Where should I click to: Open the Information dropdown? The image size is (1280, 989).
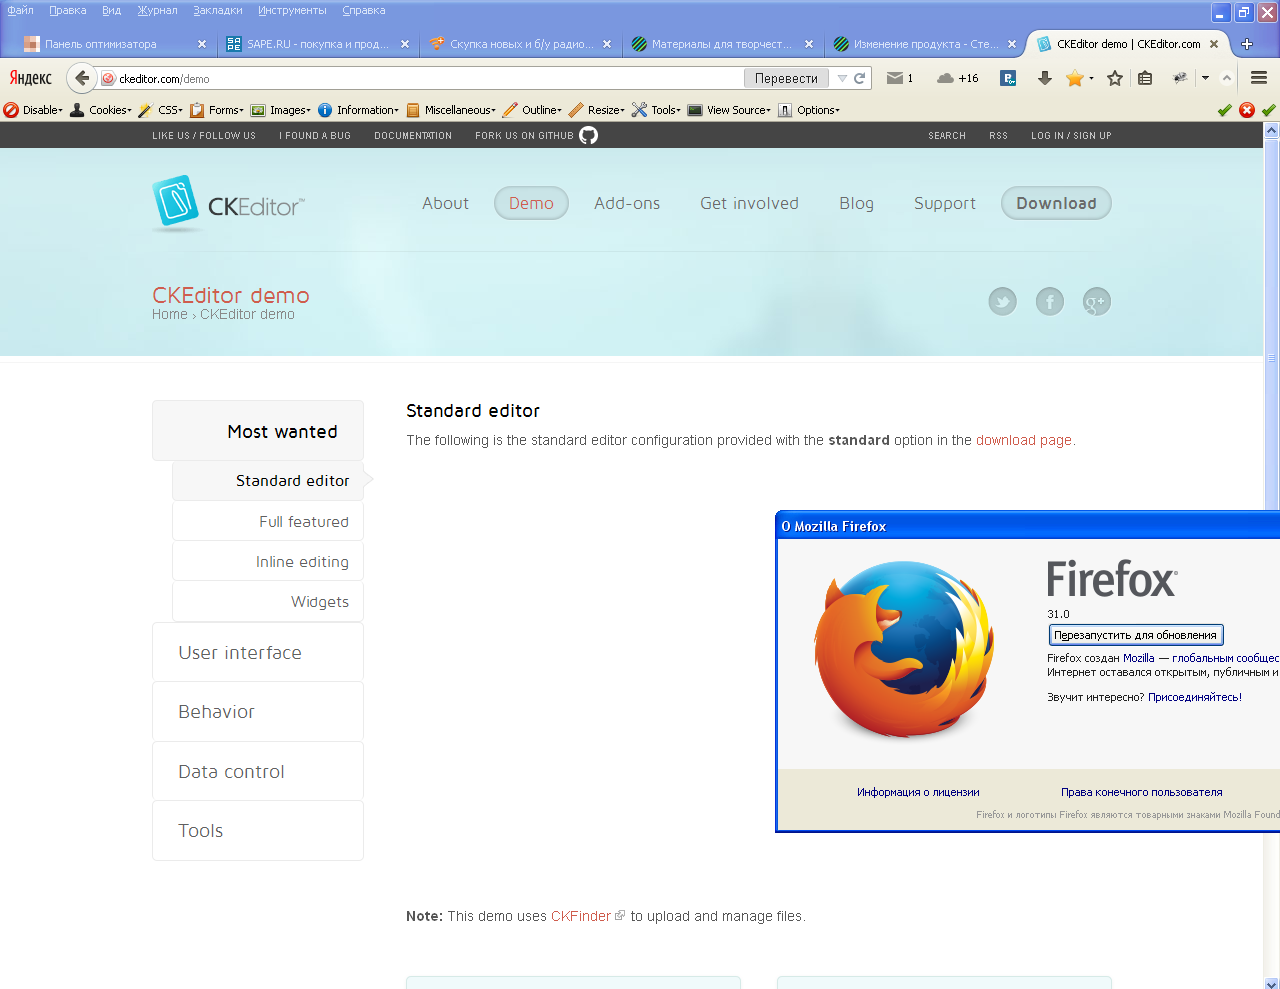click(358, 110)
